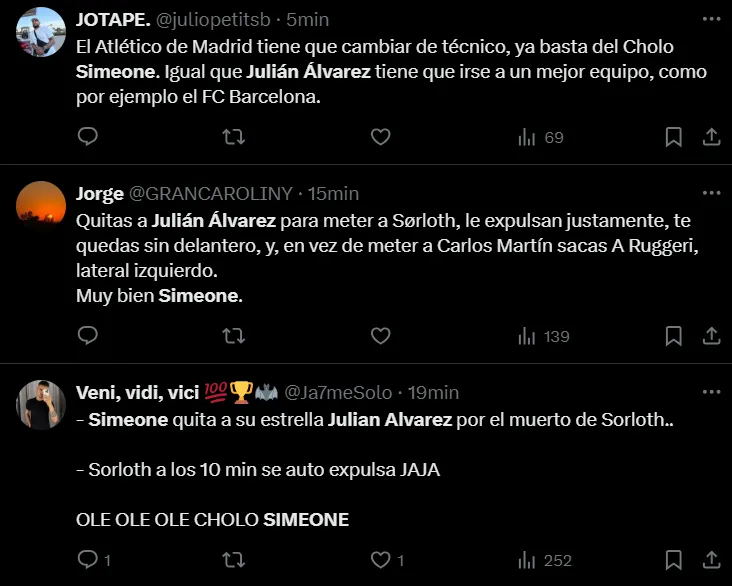The height and width of the screenshot is (586, 732).
Task: Retweet Jorge's post about Sørloth
Action: [x=233, y=336]
